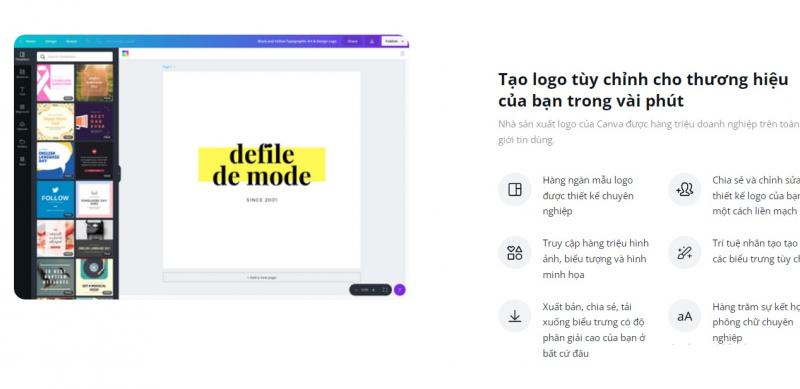Open the Templates tab in Canva's side panel
This screenshot has height=389, width=800.
coord(22,56)
